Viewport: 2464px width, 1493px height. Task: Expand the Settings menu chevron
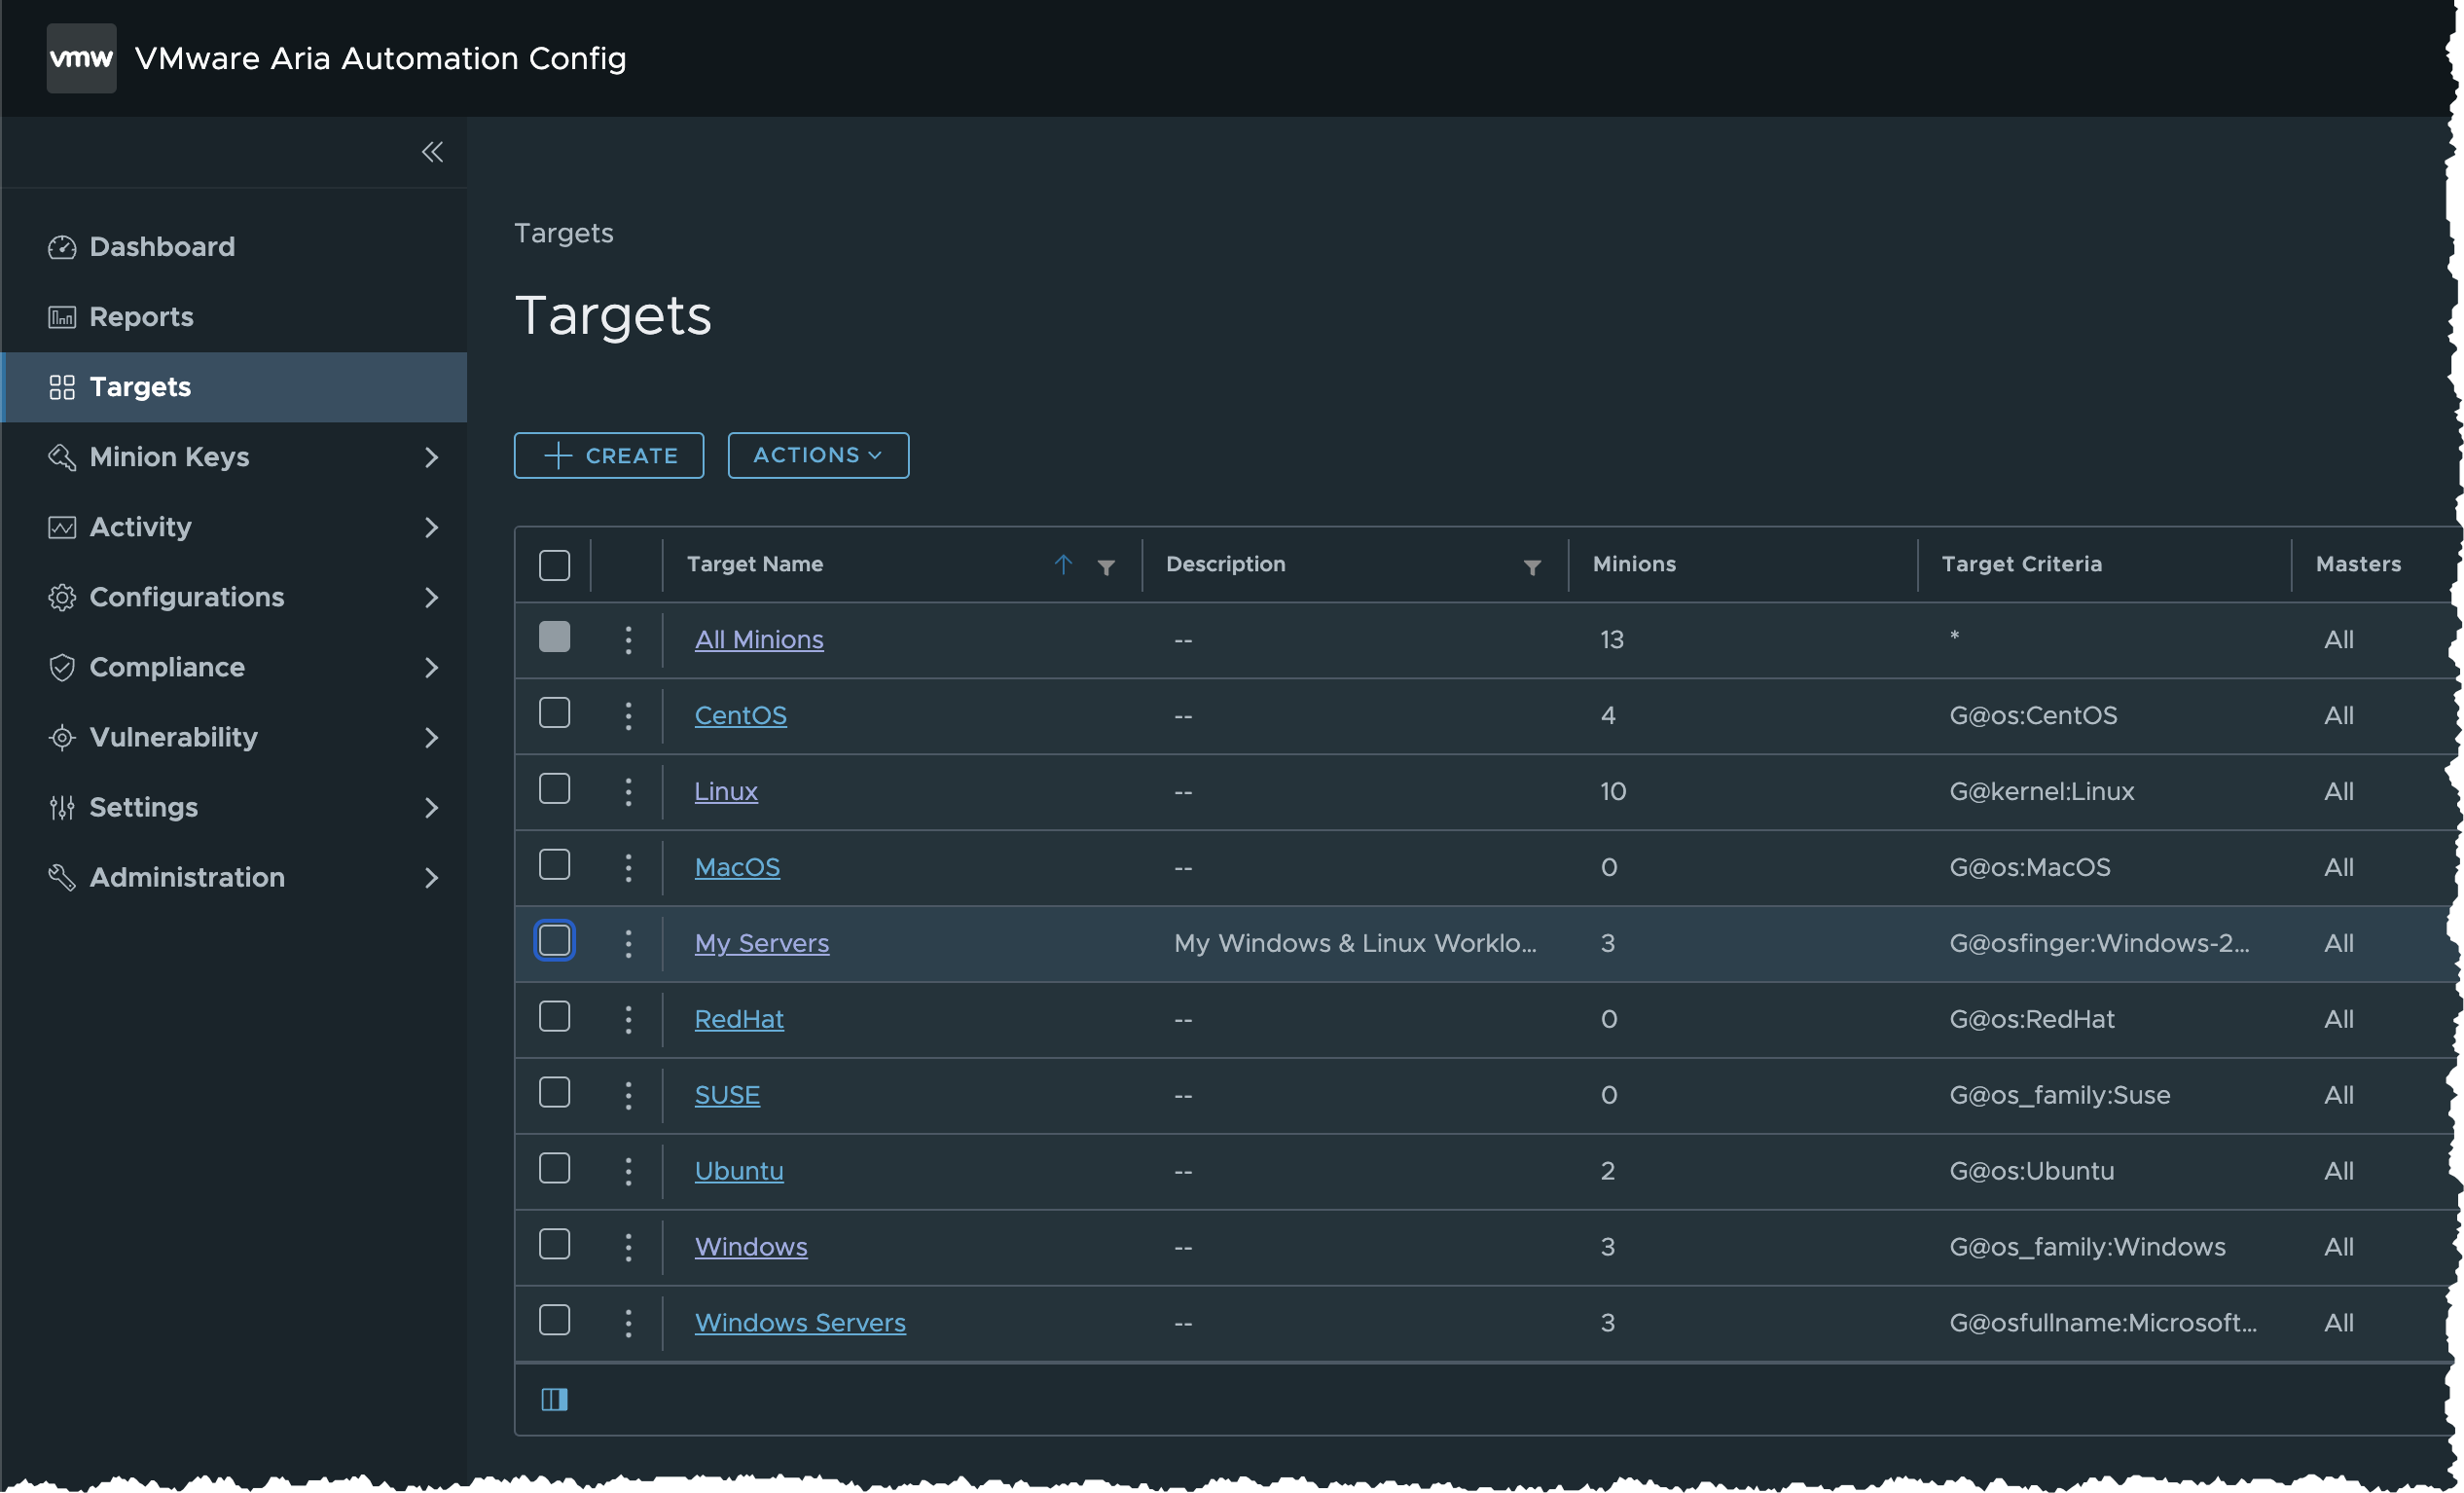431,808
